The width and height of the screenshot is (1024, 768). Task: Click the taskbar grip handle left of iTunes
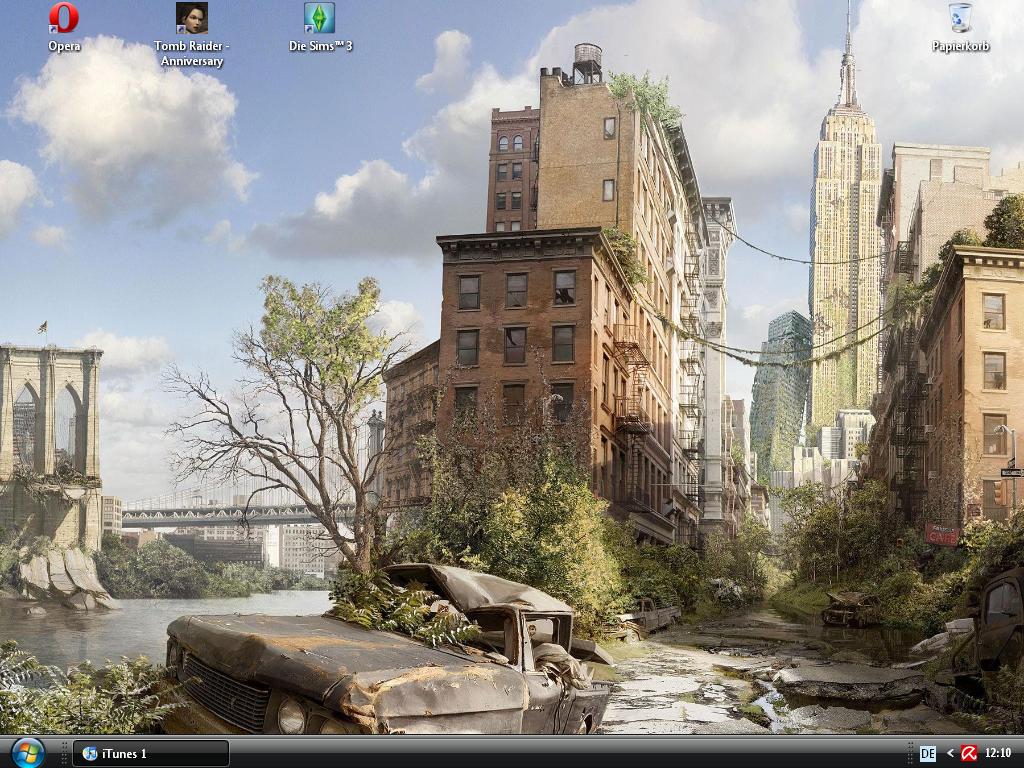pos(65,753)
